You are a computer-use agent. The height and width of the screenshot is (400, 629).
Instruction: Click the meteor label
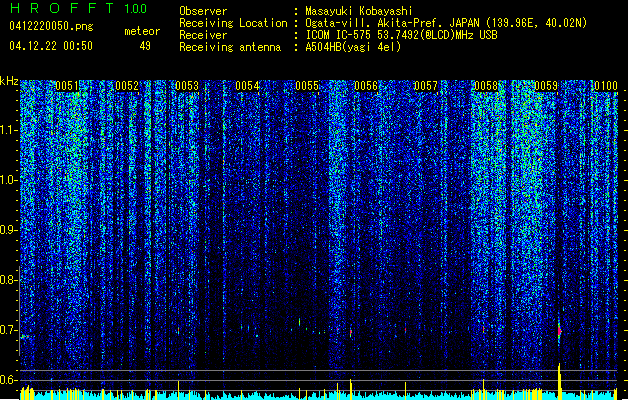142,31
